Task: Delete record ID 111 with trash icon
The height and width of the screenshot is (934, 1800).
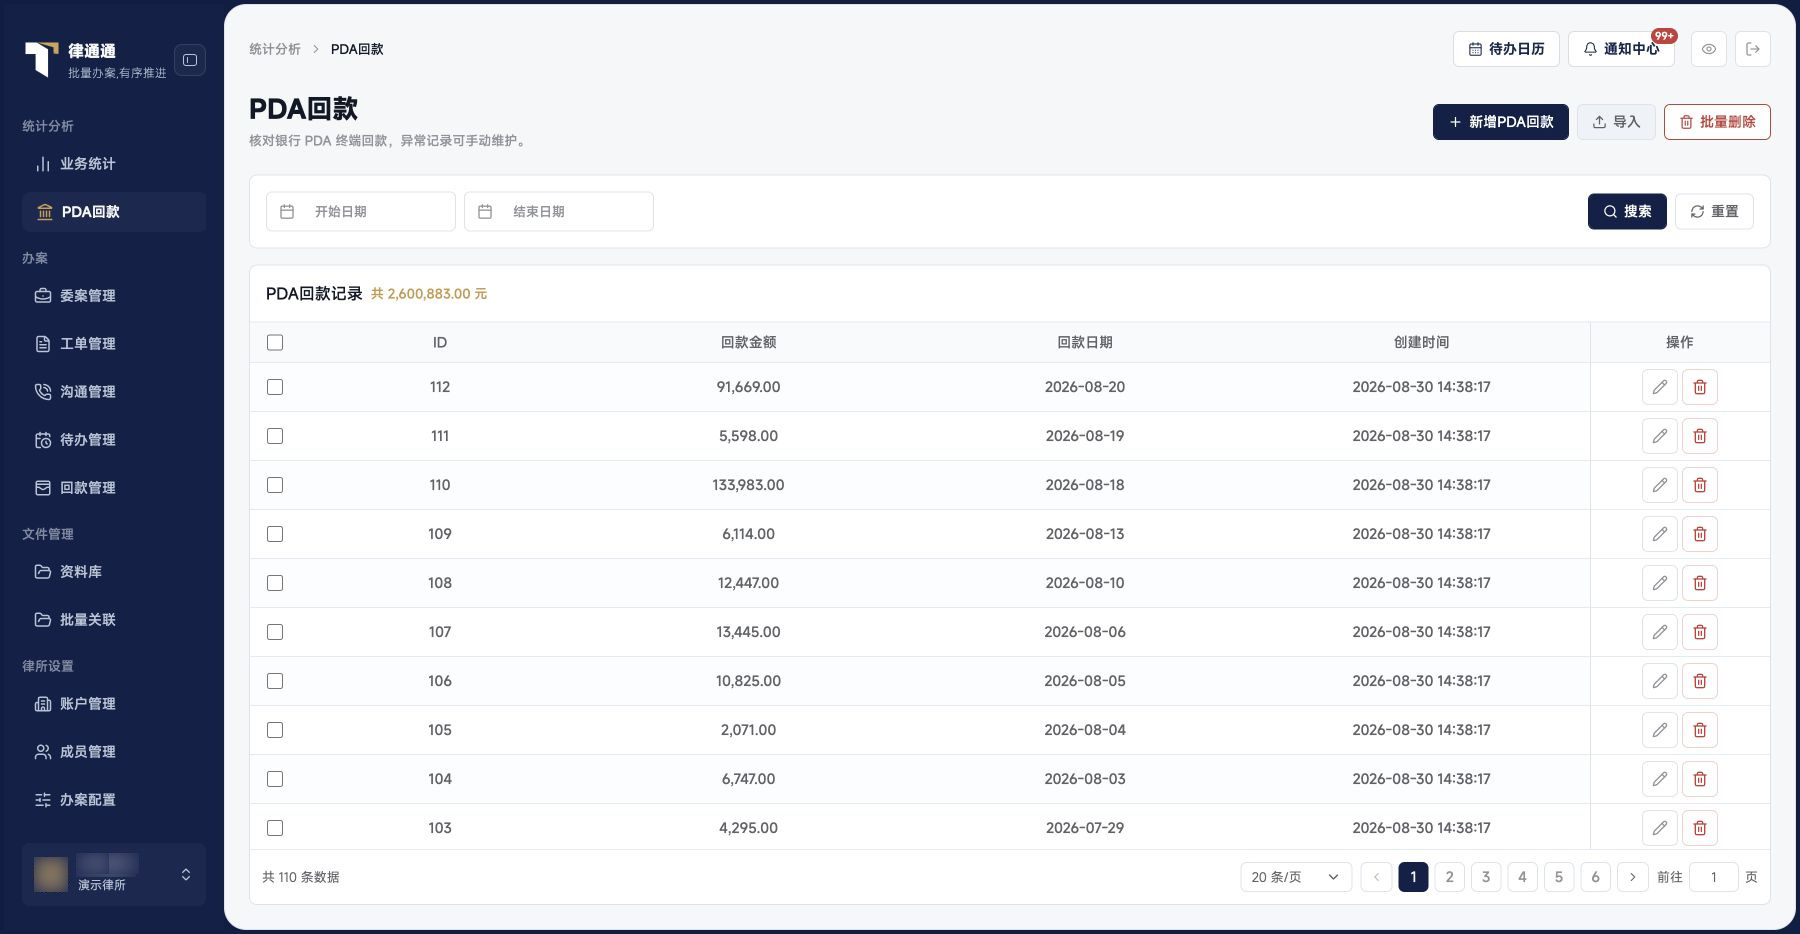Action: [x=1700, y=436]
